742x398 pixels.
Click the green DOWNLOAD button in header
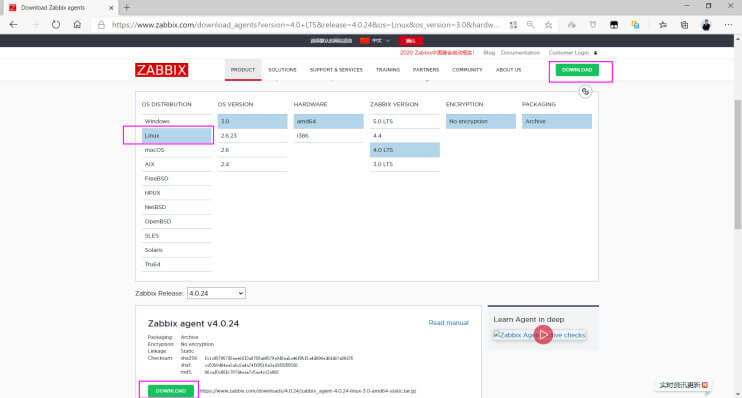click(577, 70)
